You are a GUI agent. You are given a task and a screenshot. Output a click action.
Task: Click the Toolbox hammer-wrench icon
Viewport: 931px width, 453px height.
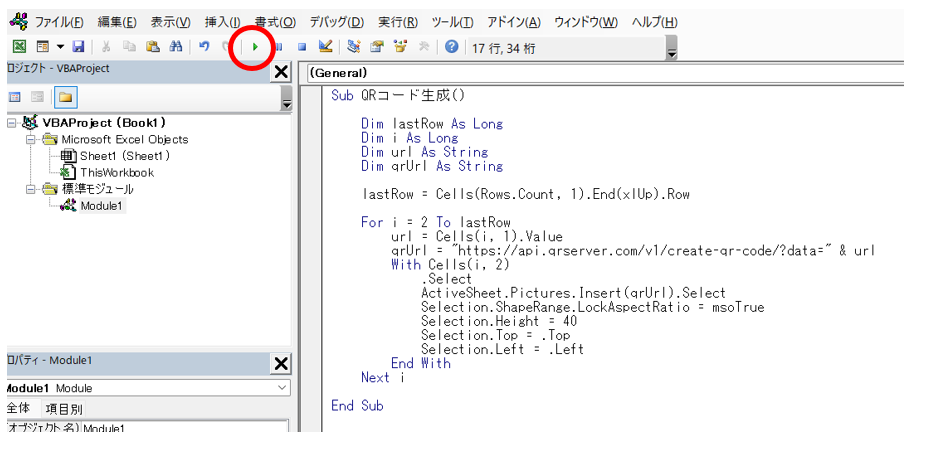click(423, 47)
